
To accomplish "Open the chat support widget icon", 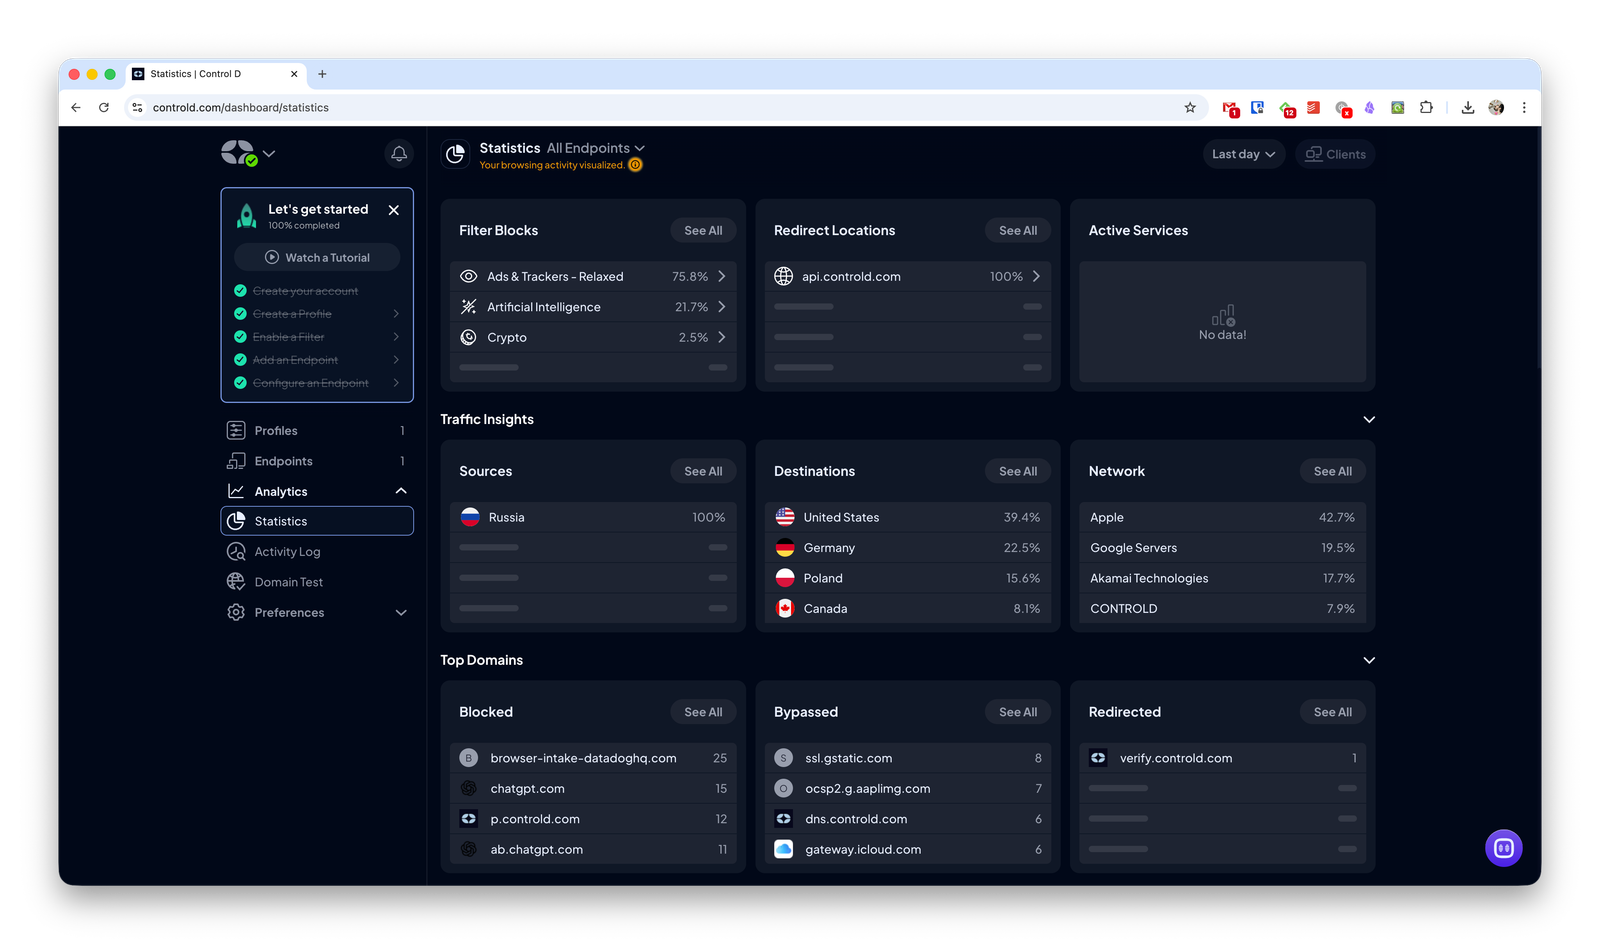I will 1503,848.
